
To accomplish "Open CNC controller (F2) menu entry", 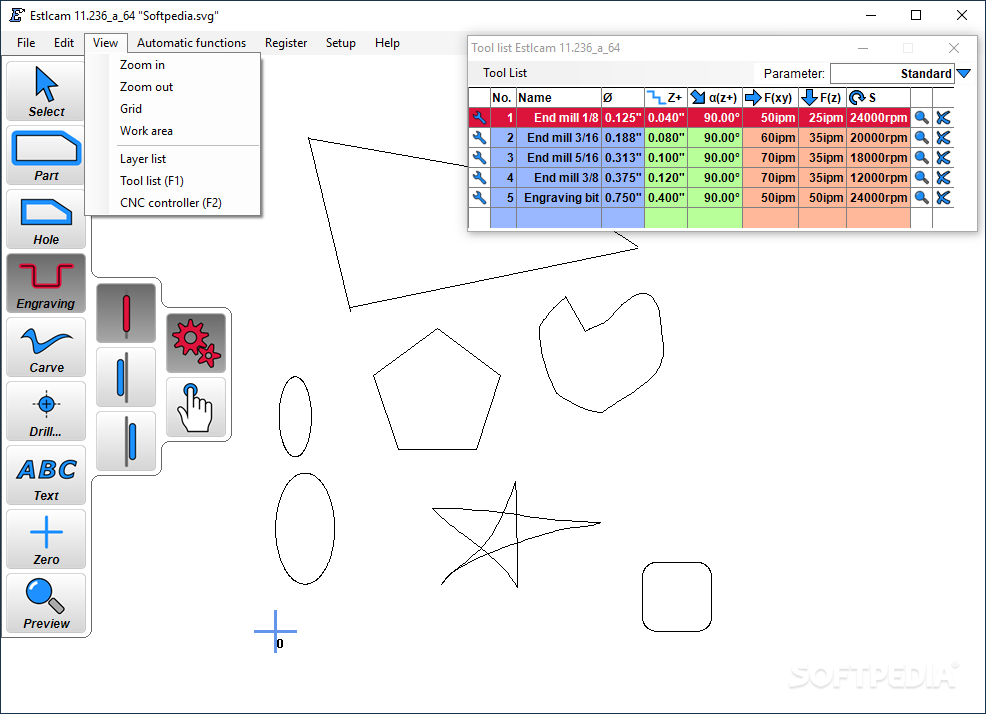I will point(172,203).
